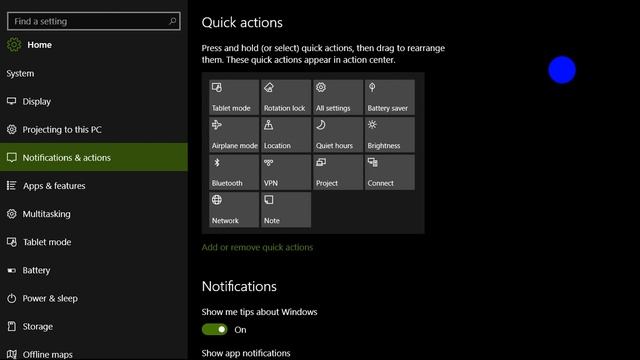Image resolution: width=640 pixels, height=360 pixels.
Task: Select the Quiet hours quick action tile
Action: coord(338,135)
